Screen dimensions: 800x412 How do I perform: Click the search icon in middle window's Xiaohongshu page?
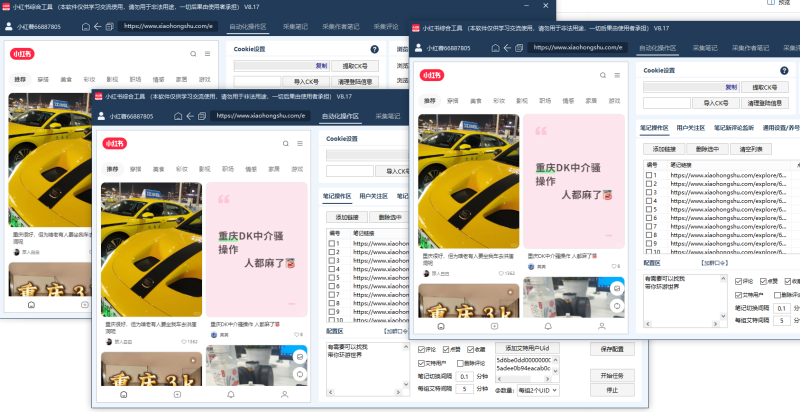pyautogui.click(x=286, y=144)
